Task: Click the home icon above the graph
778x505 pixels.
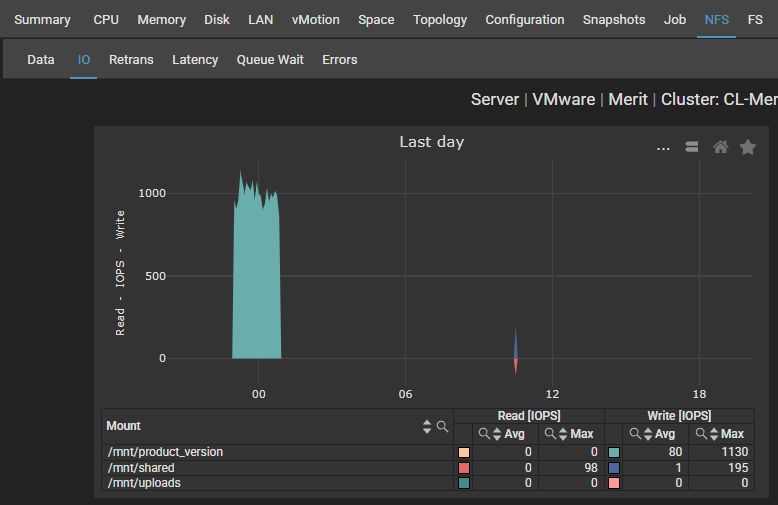Action: 720,147
